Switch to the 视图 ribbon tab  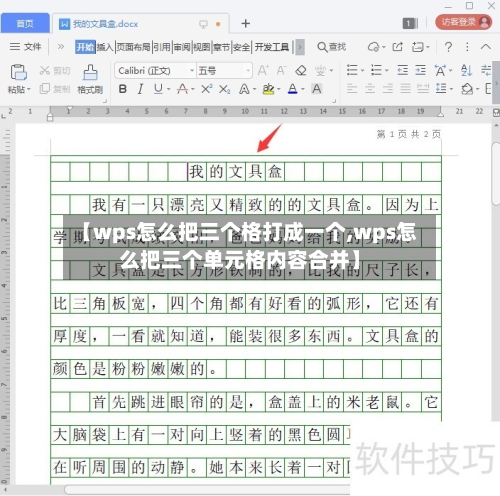click(202, 47)
